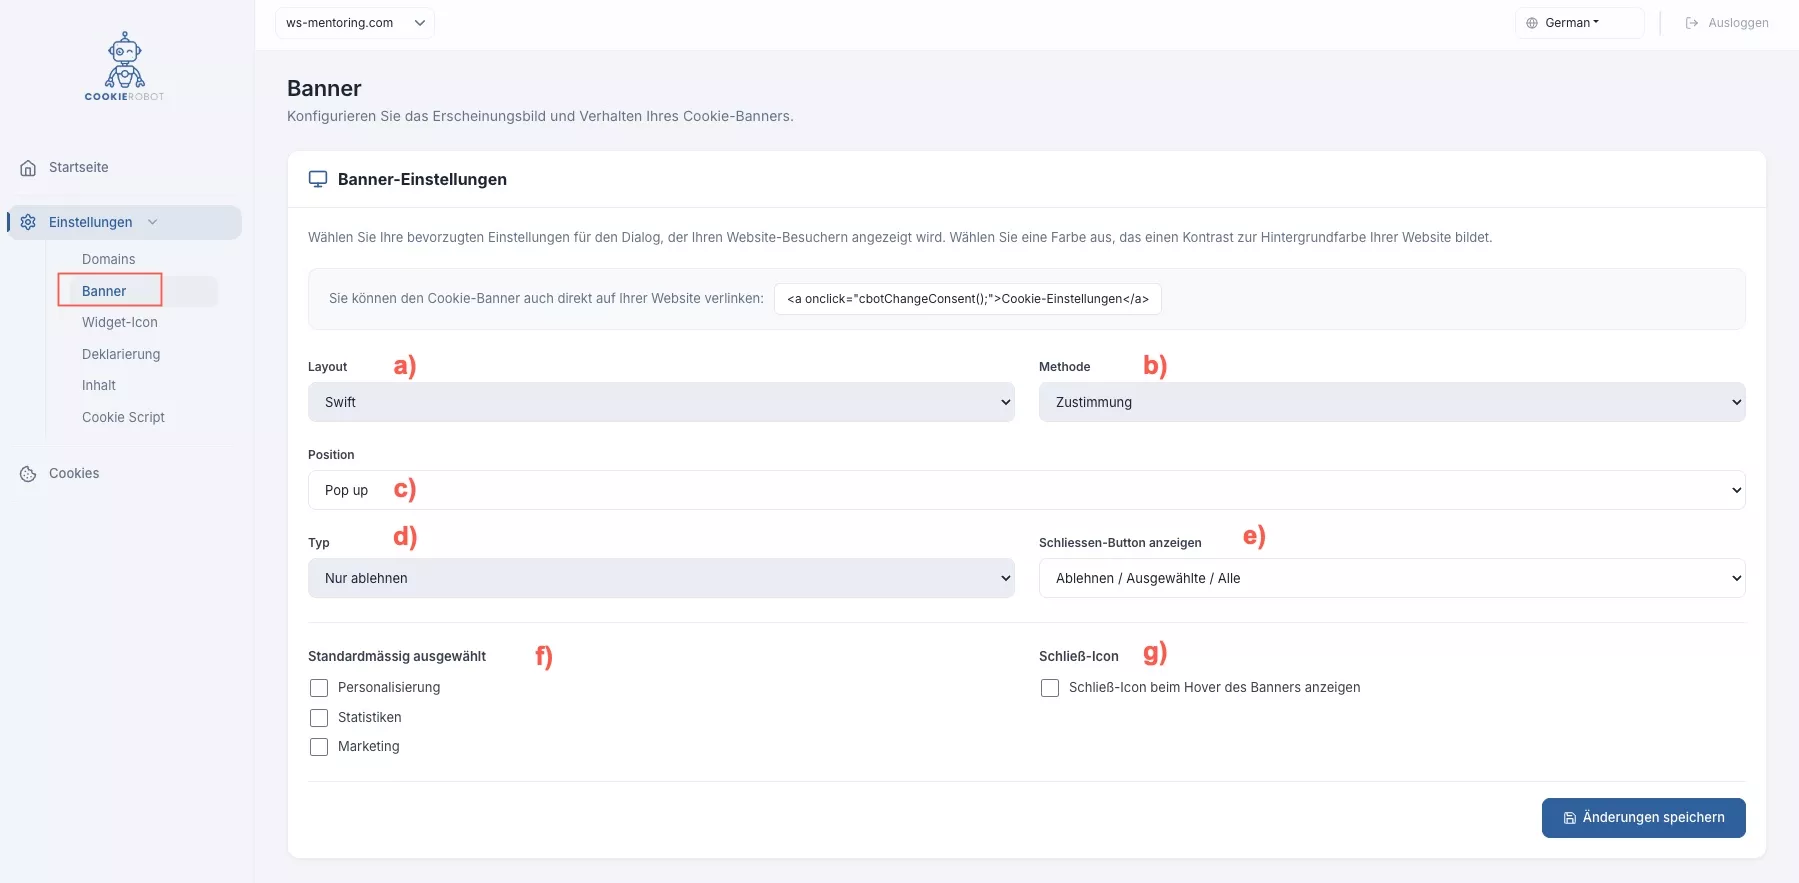Screen dimensions: 1799x883
Task: Click the Einstellungen gear icon
Action: coord(28,222)
